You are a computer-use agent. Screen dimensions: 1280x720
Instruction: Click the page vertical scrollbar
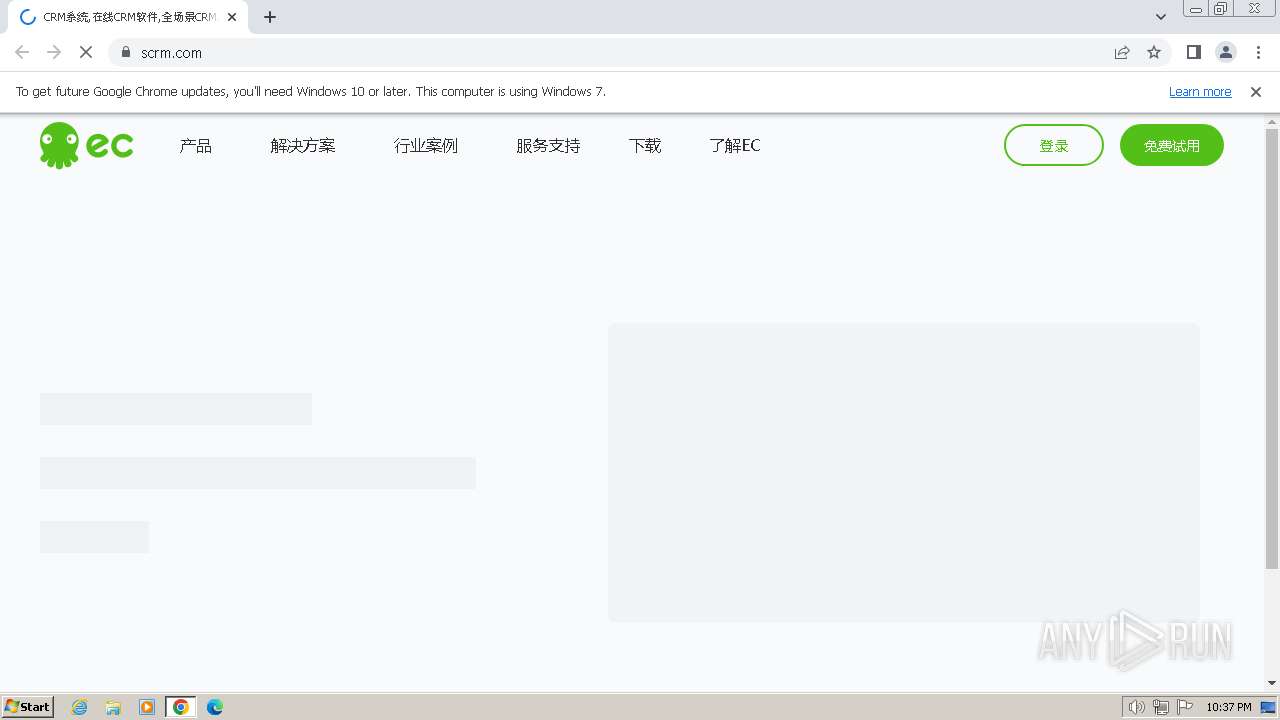click(1272, 348)
